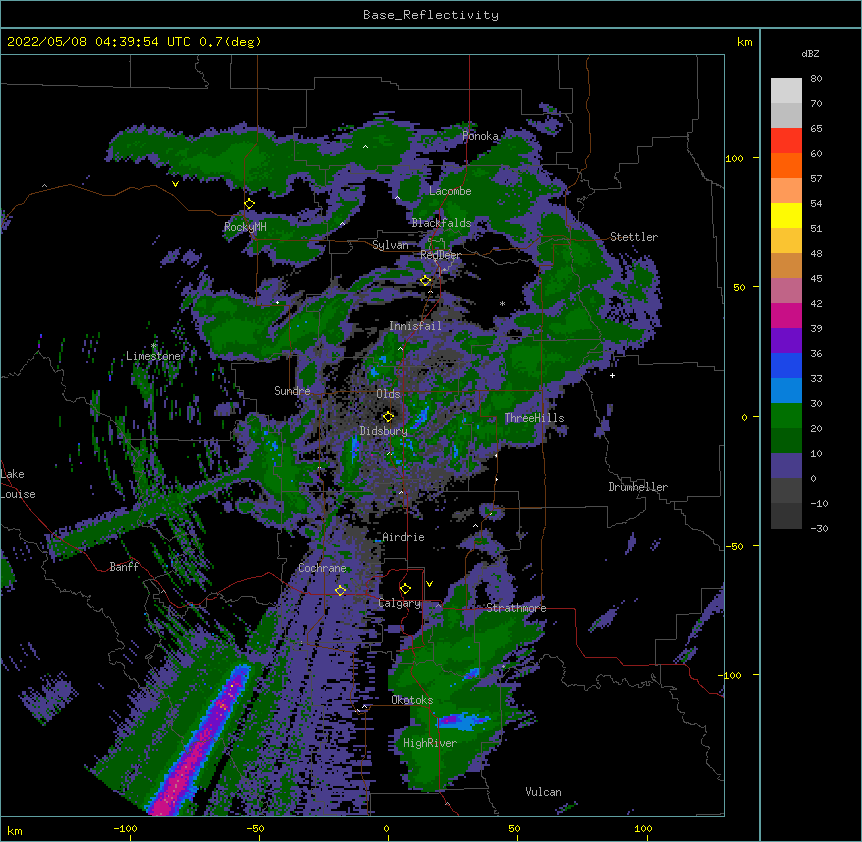The width and height of the screenshot is (862, 842).
Task: Click the Base_Reflectivity title text
Action: coord(431,15)
